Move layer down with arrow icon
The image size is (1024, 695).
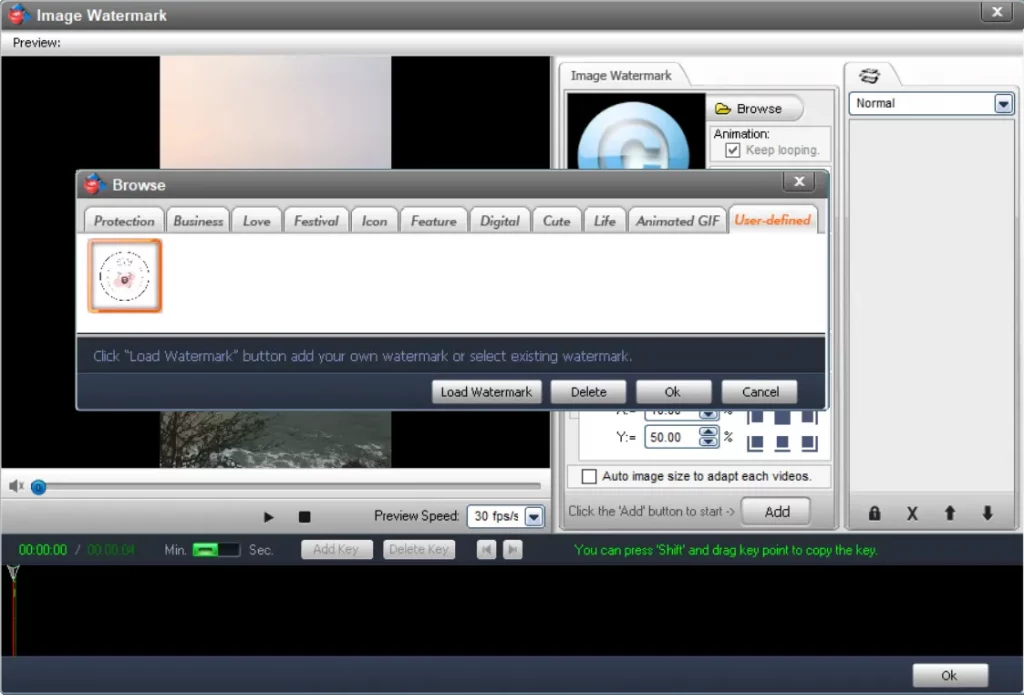pyautogui.click(x=987, y=513)
